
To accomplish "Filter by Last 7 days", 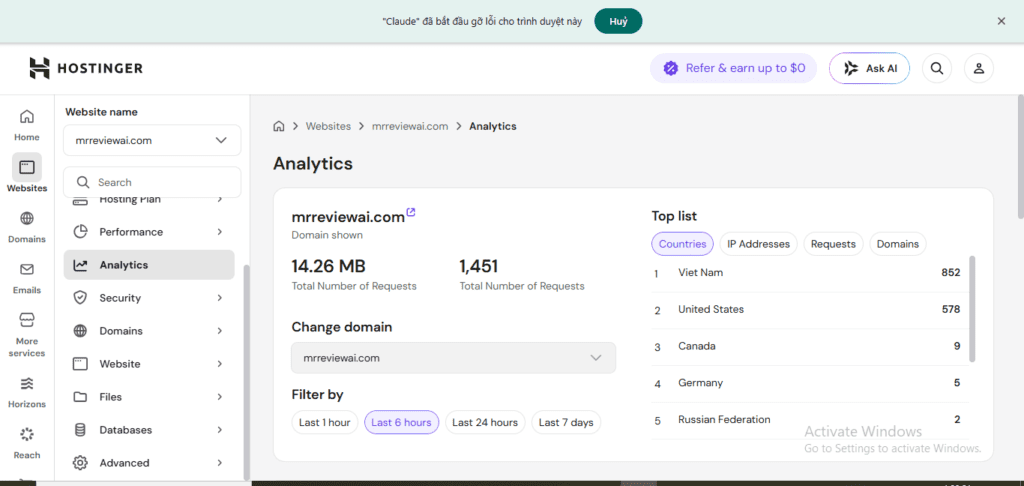I will (566, 422).
